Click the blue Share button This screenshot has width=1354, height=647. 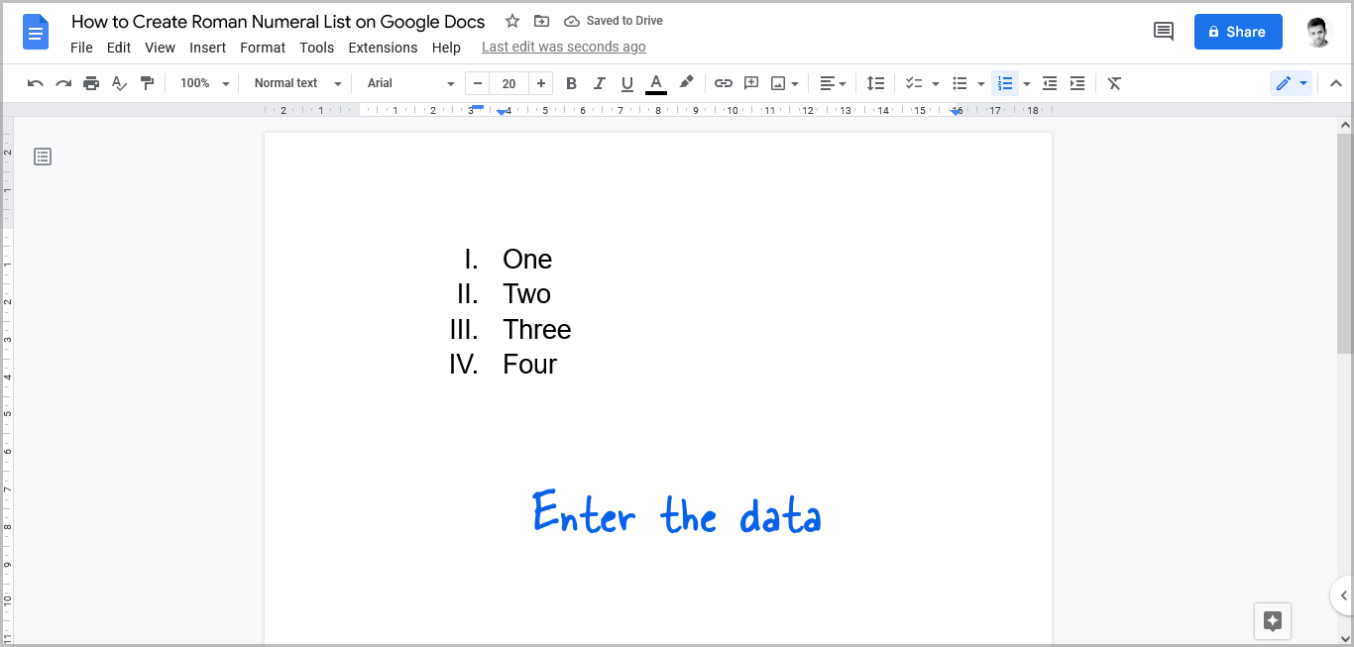click(1238, 32)
